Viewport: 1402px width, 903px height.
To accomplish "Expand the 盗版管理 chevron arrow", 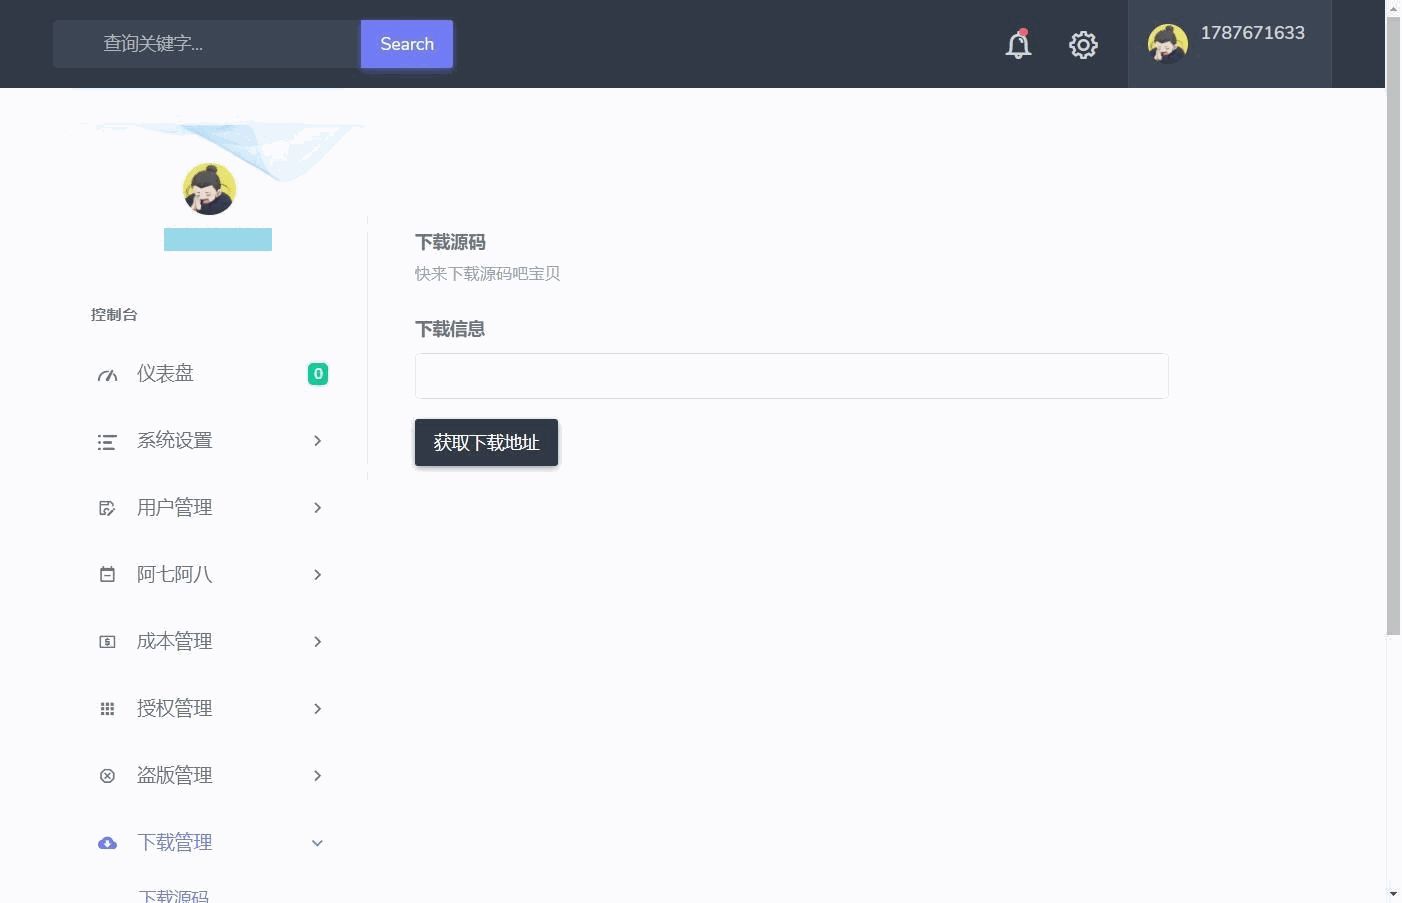I will [x=317, y=776].
